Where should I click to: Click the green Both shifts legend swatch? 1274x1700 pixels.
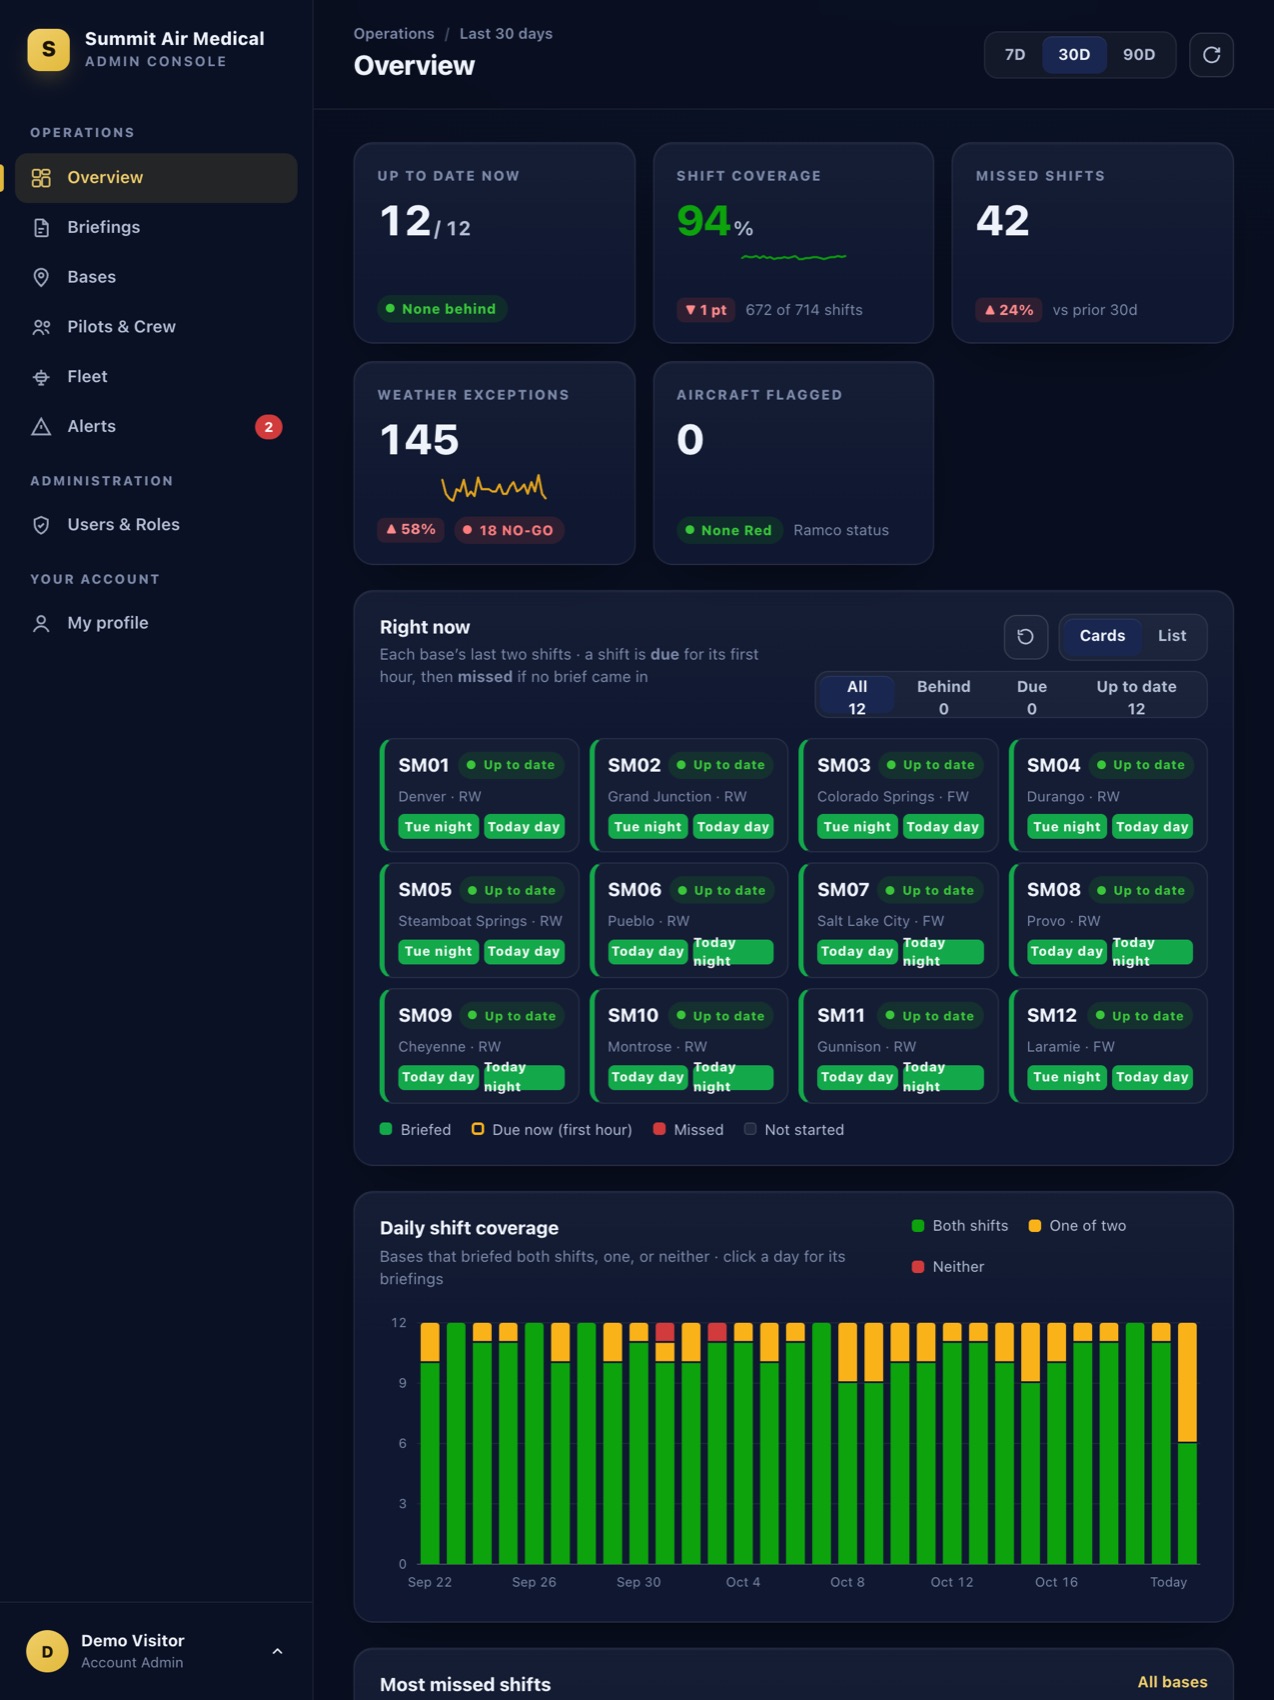[x=918, y=1226]
